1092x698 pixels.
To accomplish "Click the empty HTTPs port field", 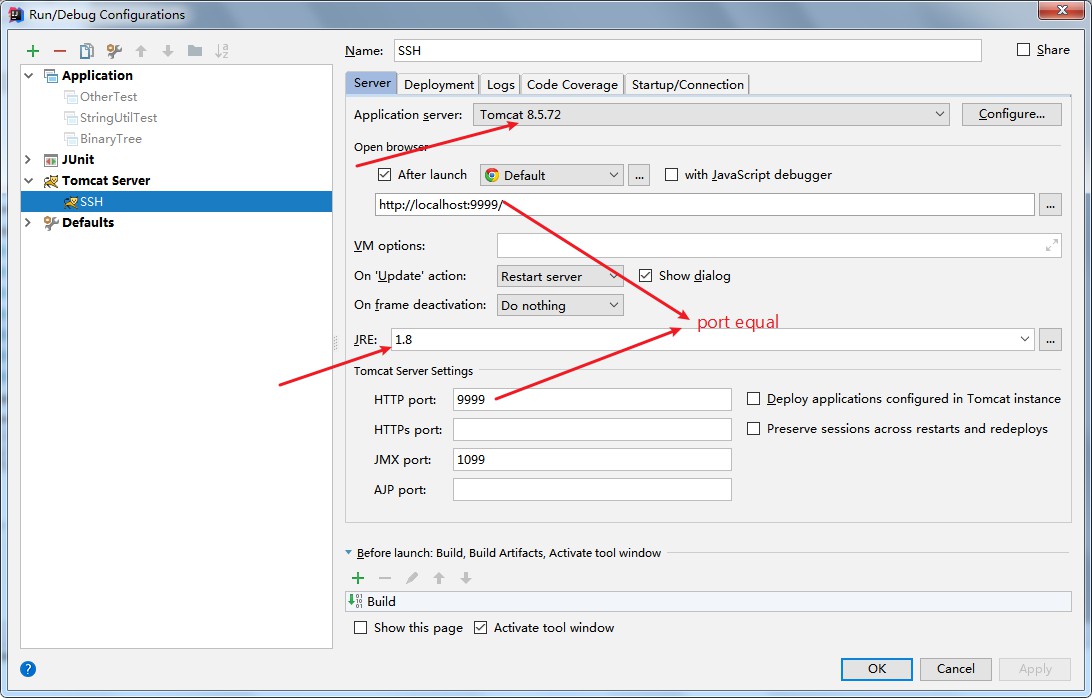I will (592, 430).
